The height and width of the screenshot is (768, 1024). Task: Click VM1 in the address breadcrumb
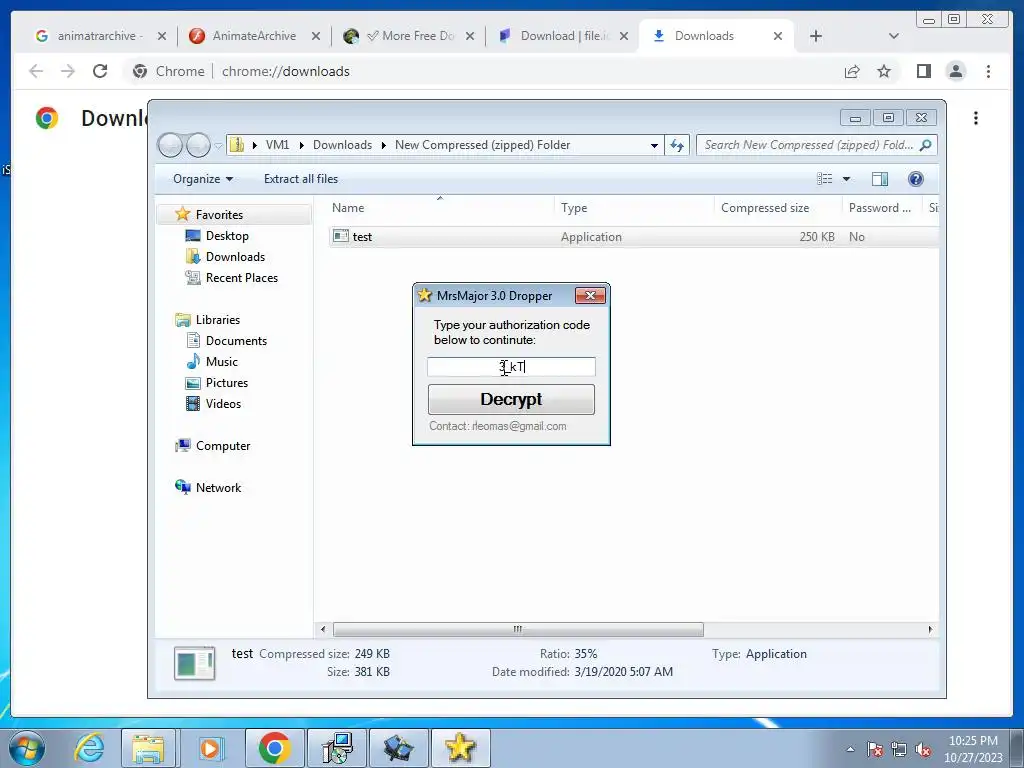tap(277, 145)
